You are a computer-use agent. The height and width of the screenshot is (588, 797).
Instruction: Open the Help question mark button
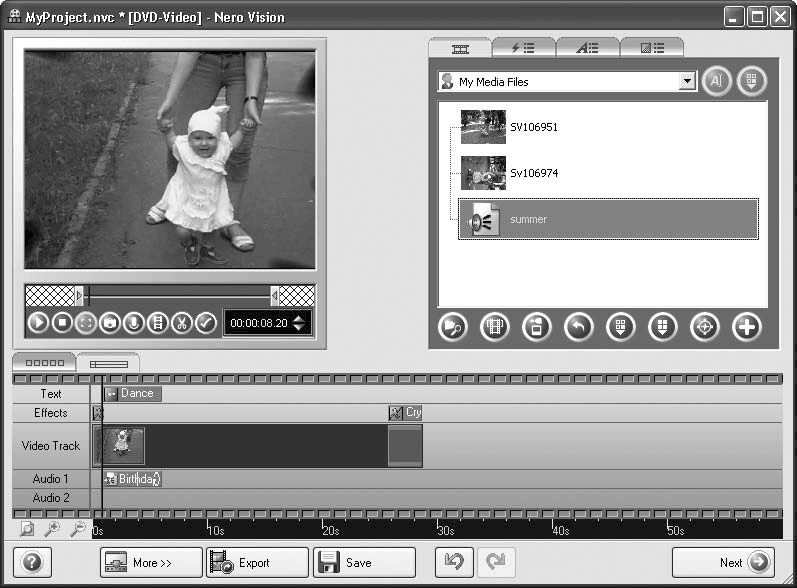click(x=32, y=563)
